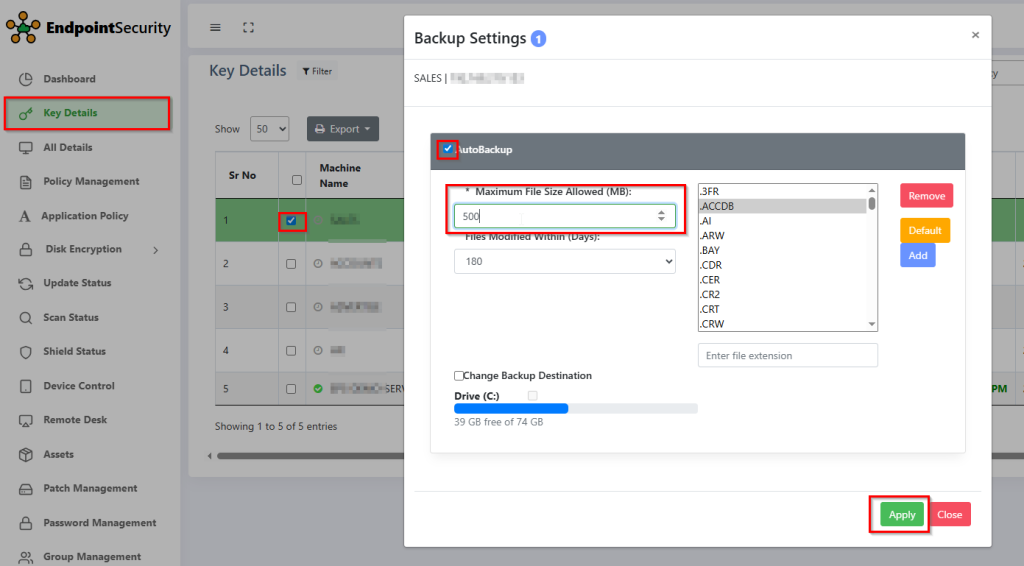Click the Enter file extension field
The image size is (1024, 566).
(787, 355)
